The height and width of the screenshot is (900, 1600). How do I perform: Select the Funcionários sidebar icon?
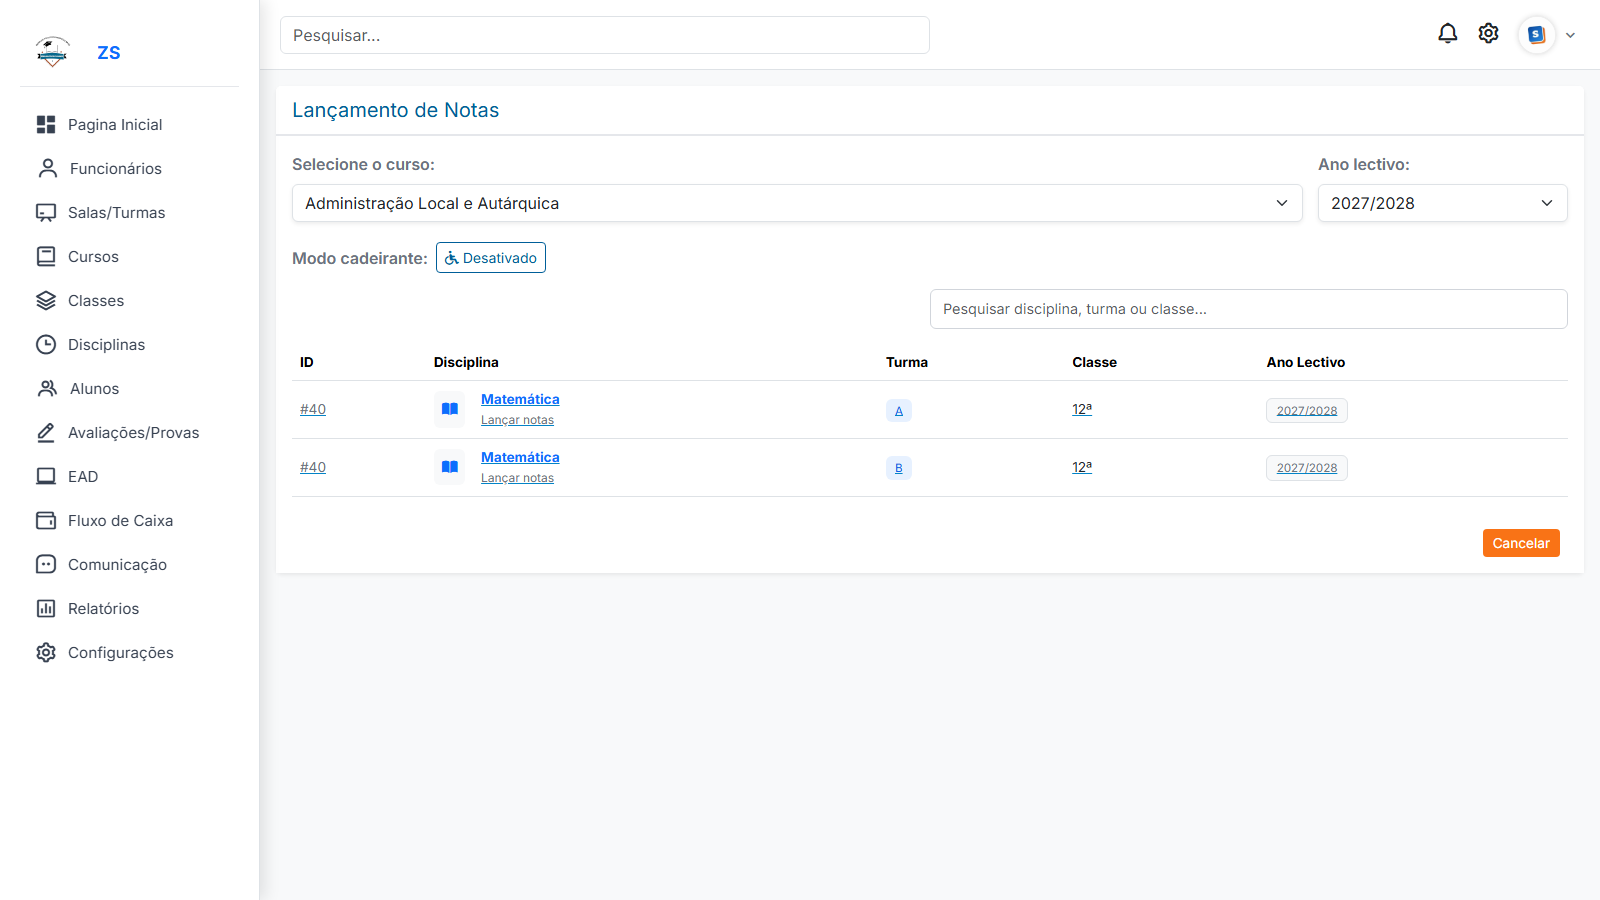point(46,168)
